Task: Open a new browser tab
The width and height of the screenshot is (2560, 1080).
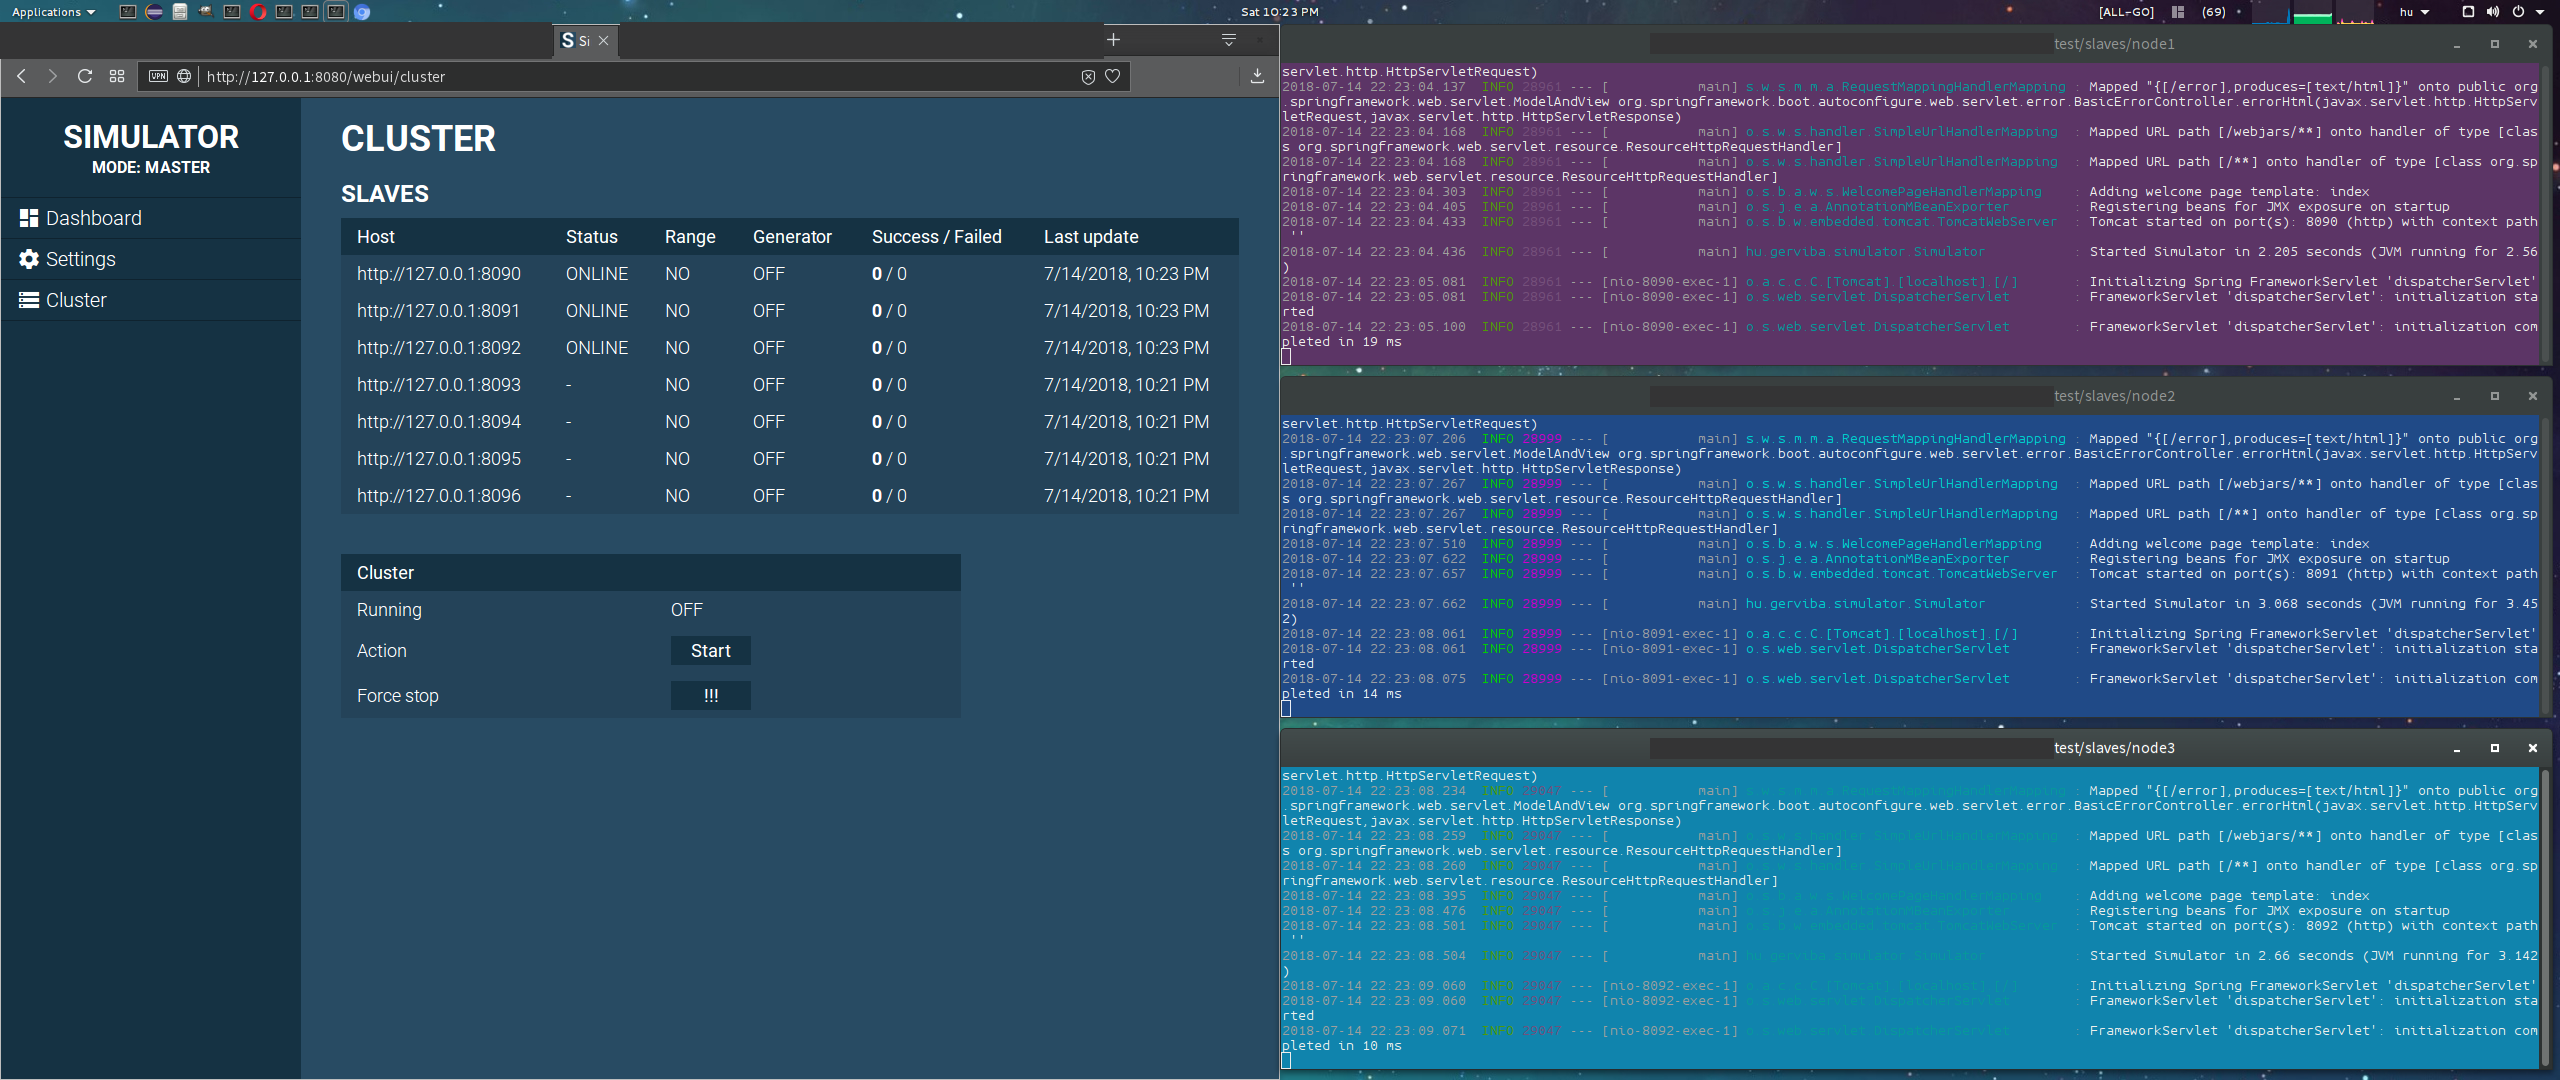Action: click(1113, 40)
